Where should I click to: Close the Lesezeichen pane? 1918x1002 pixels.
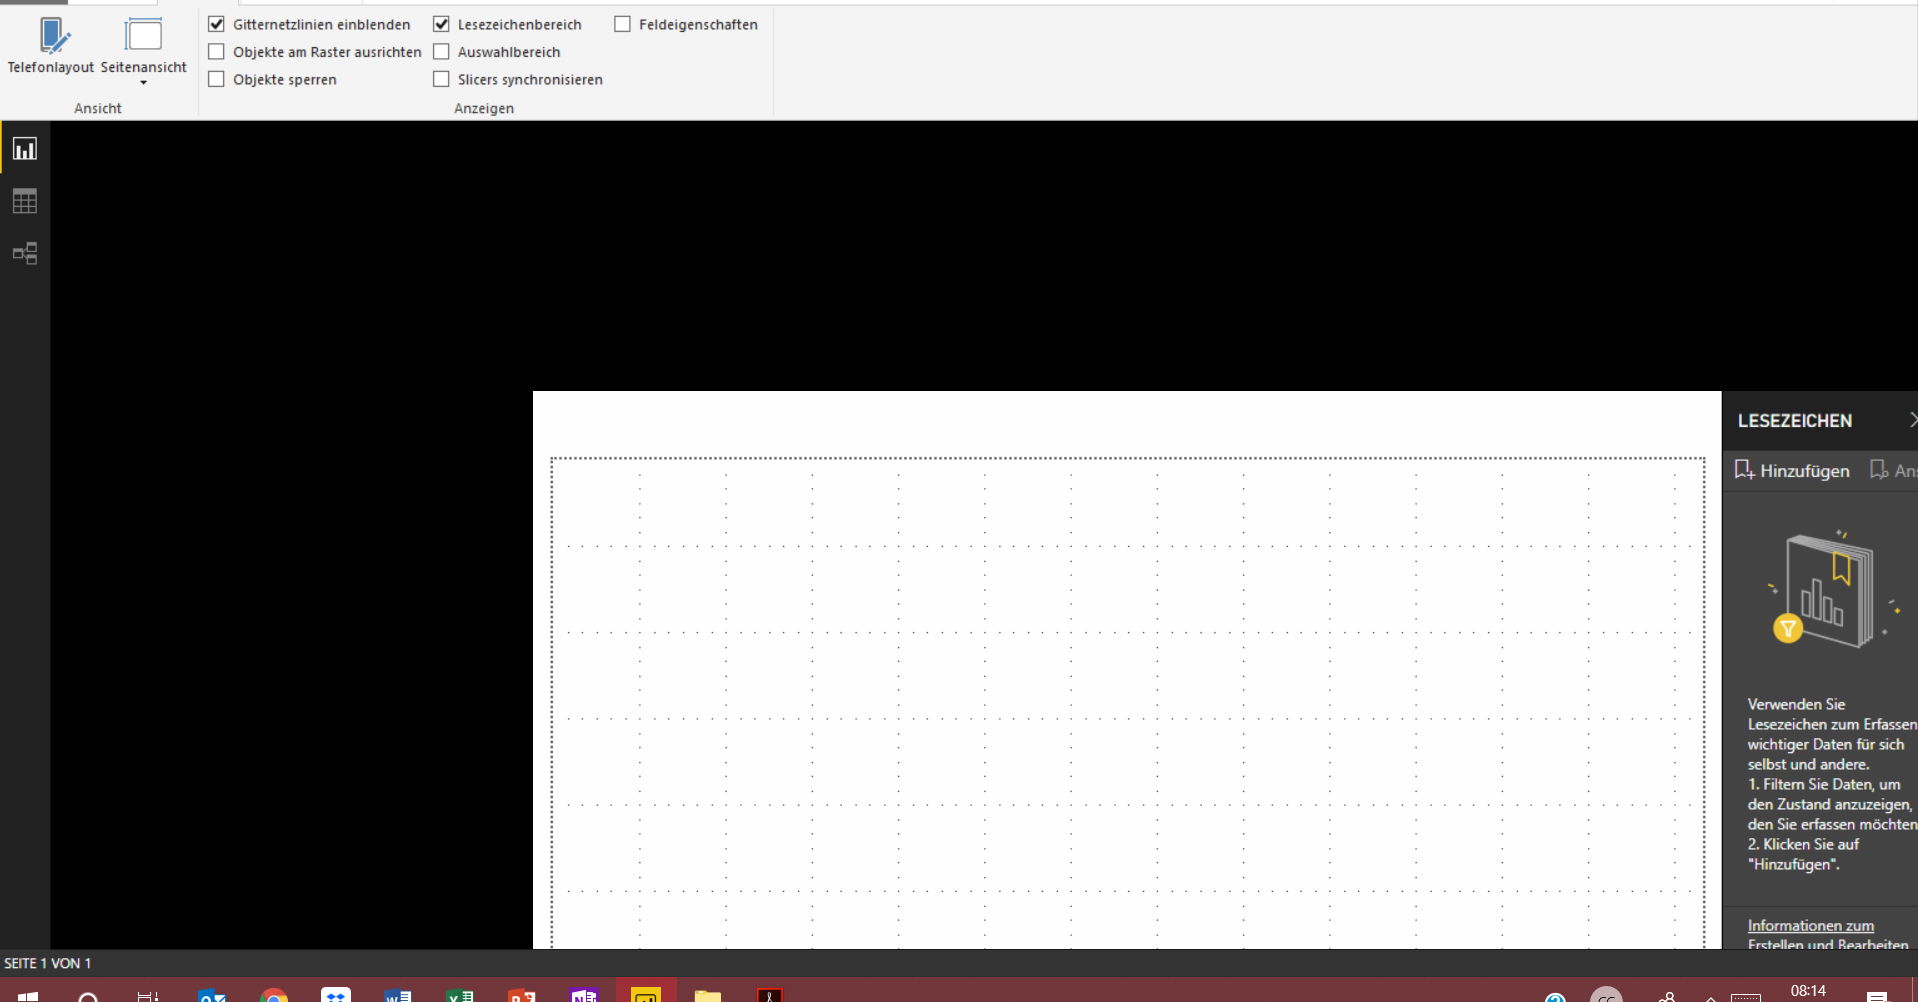pyautogui.click(x=1912, y=420)
